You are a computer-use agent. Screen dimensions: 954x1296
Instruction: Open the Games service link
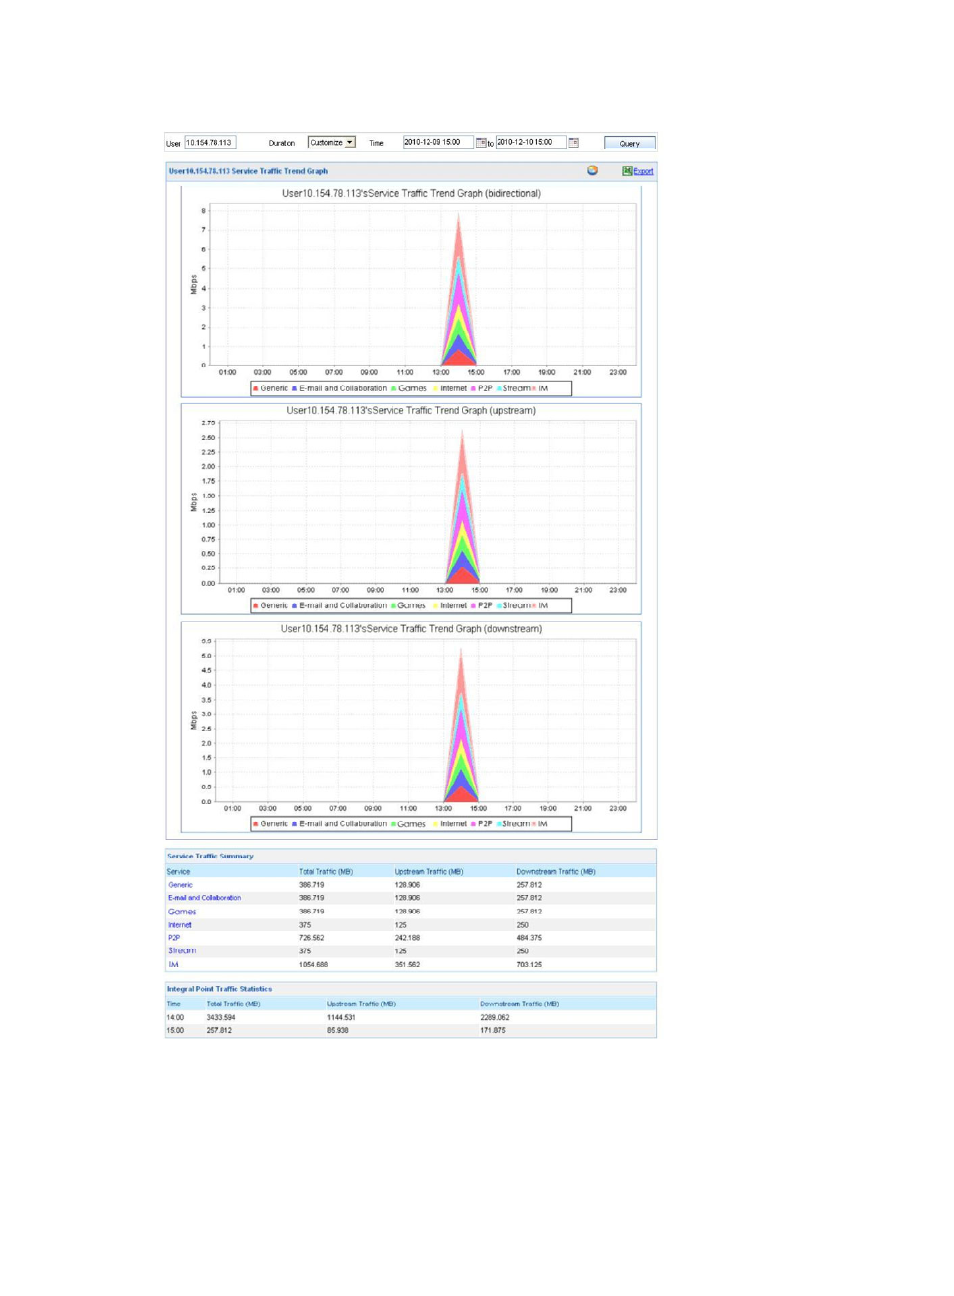pos(182,911)
